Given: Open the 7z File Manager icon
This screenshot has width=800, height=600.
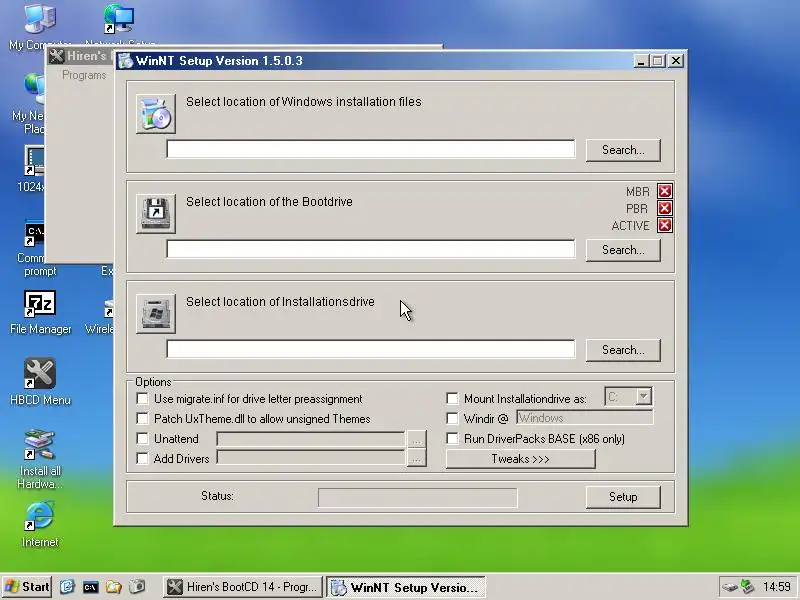Looking at the screenshot, I should tap(40, 313).
